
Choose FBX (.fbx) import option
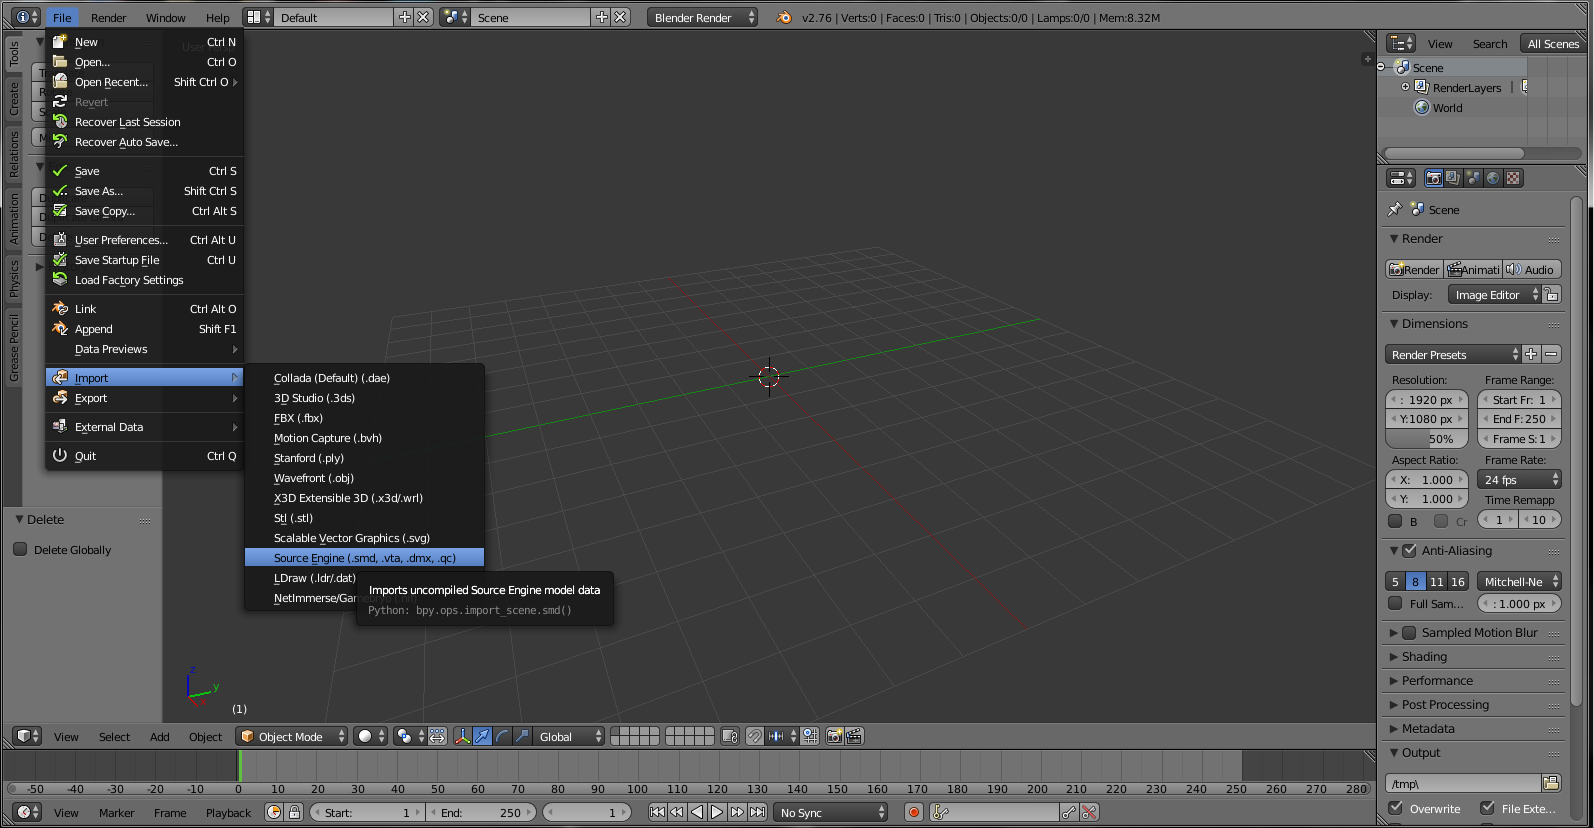[x=364, y=417]
